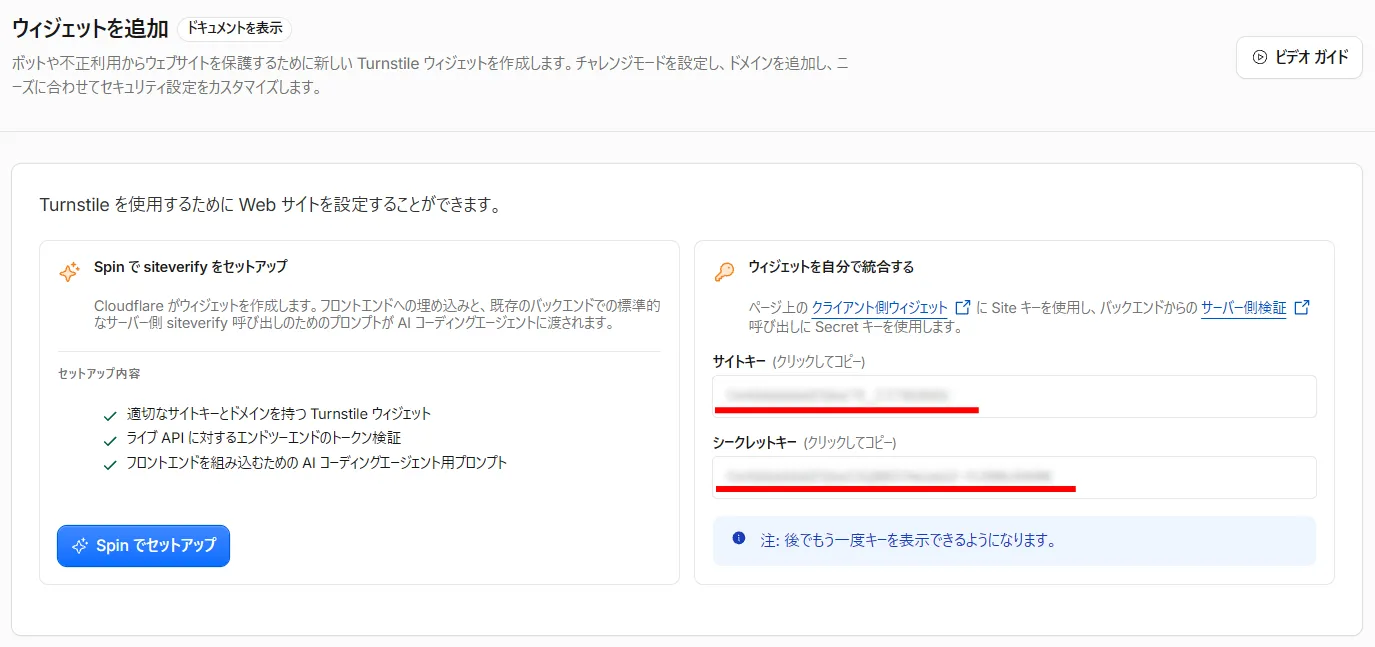Click the Spin でセットアップ button
Image resolution: width=1375 pixels, height=647 pixels.
click(x=143, y=545)
